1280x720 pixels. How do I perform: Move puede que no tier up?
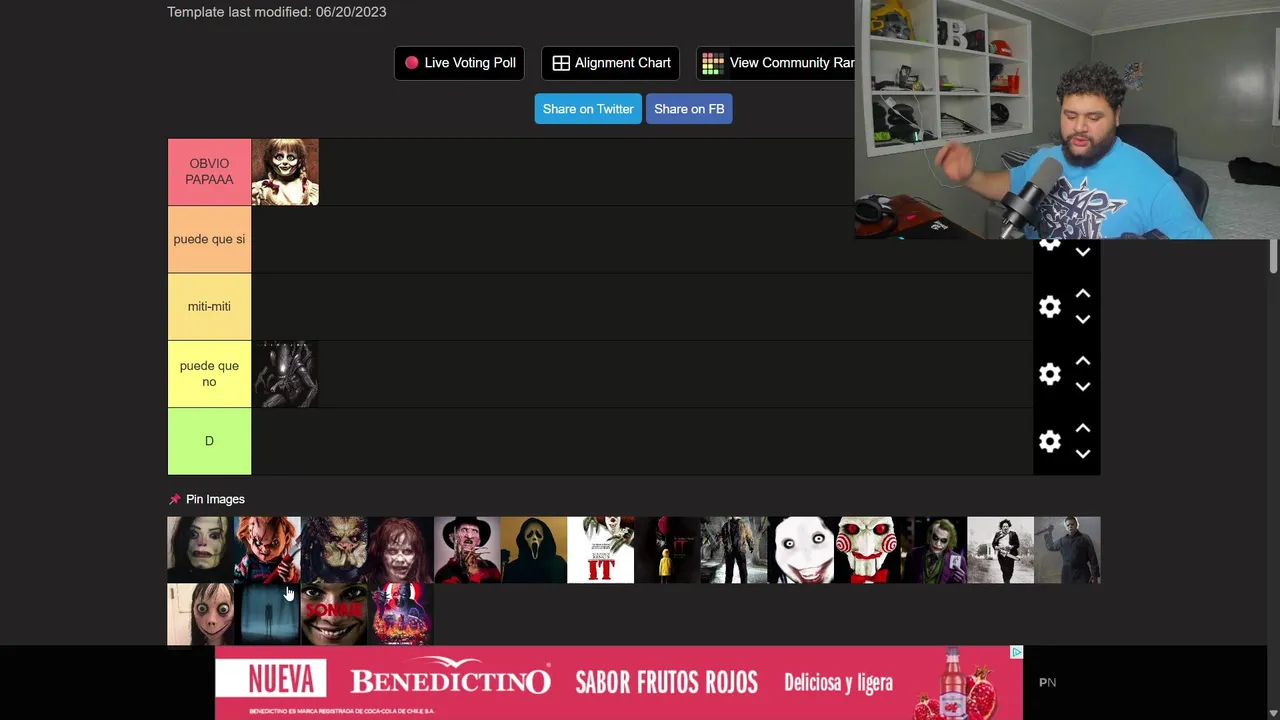point(1083,361)
